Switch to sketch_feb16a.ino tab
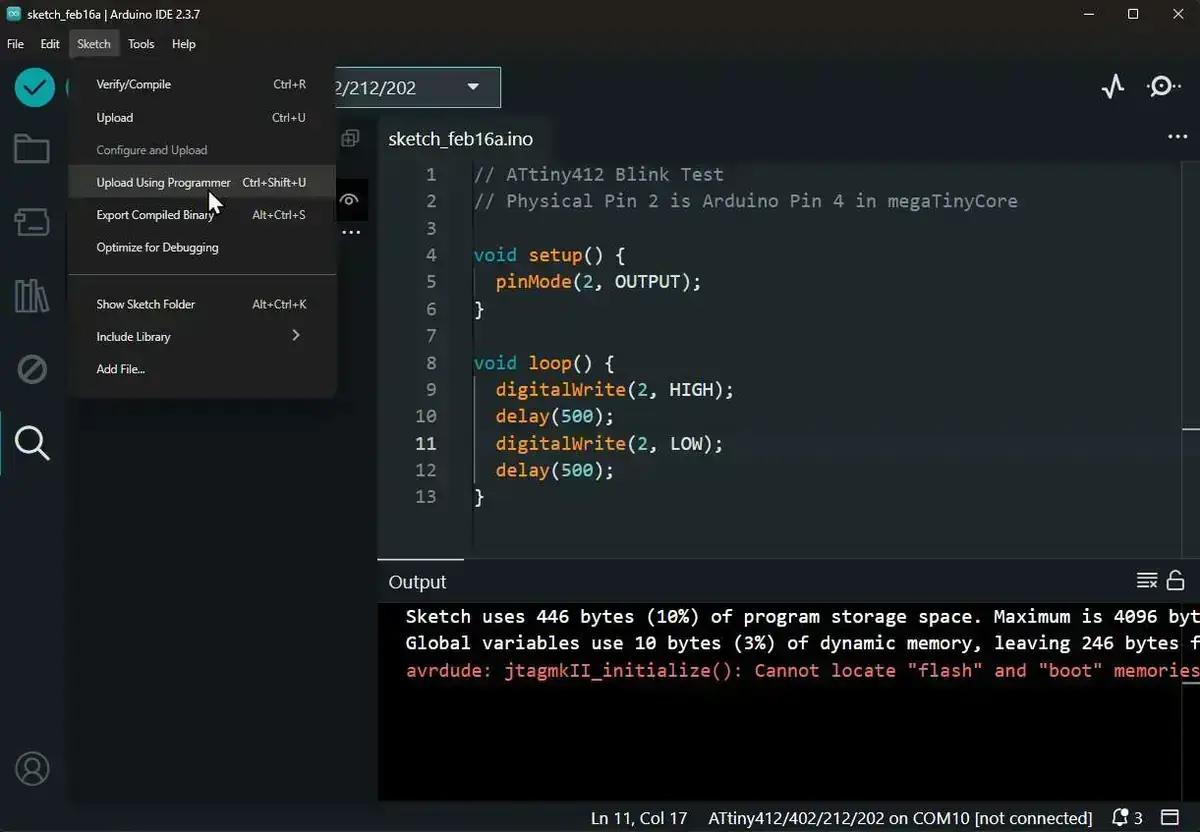The width and height of the screenshot is (1200, 832). [x=461, y=139]
